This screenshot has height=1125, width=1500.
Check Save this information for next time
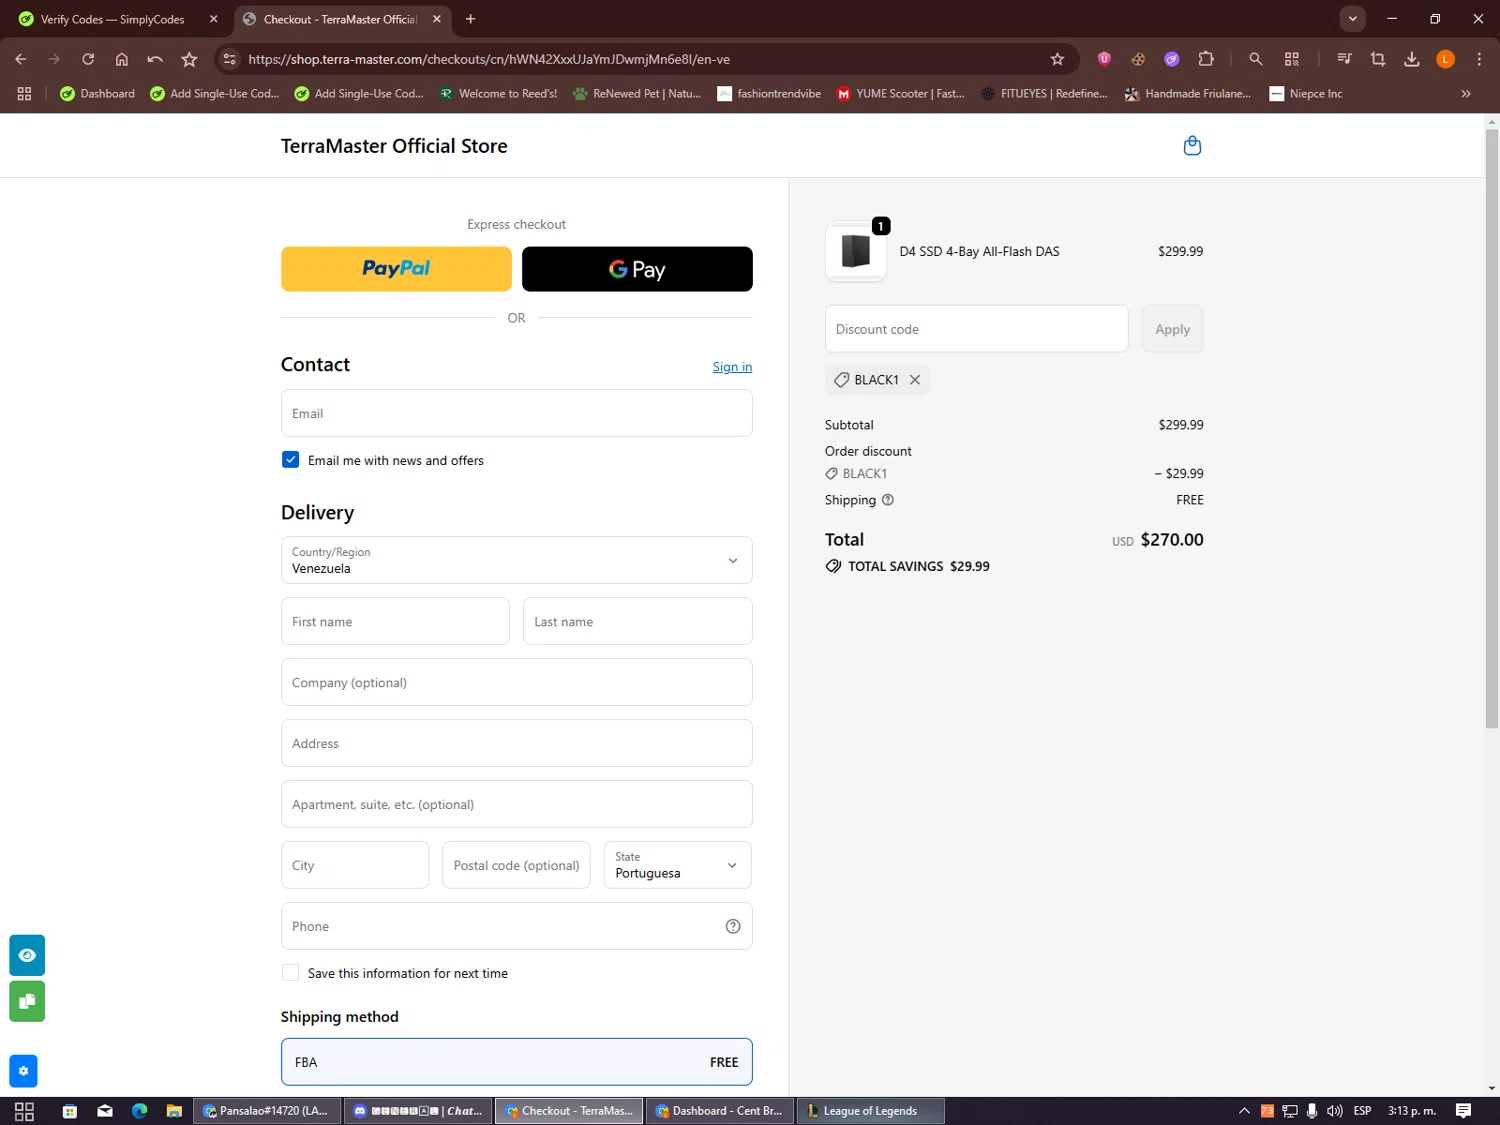click(290, 973)
